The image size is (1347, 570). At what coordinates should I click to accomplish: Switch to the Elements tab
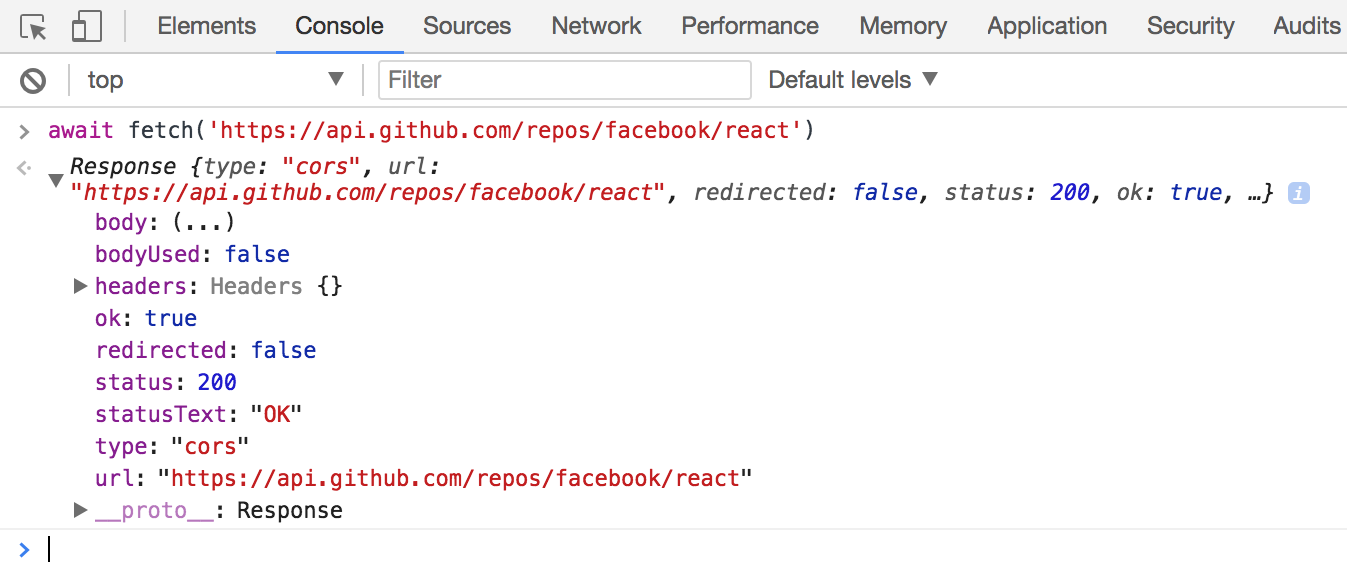[207, 26]
